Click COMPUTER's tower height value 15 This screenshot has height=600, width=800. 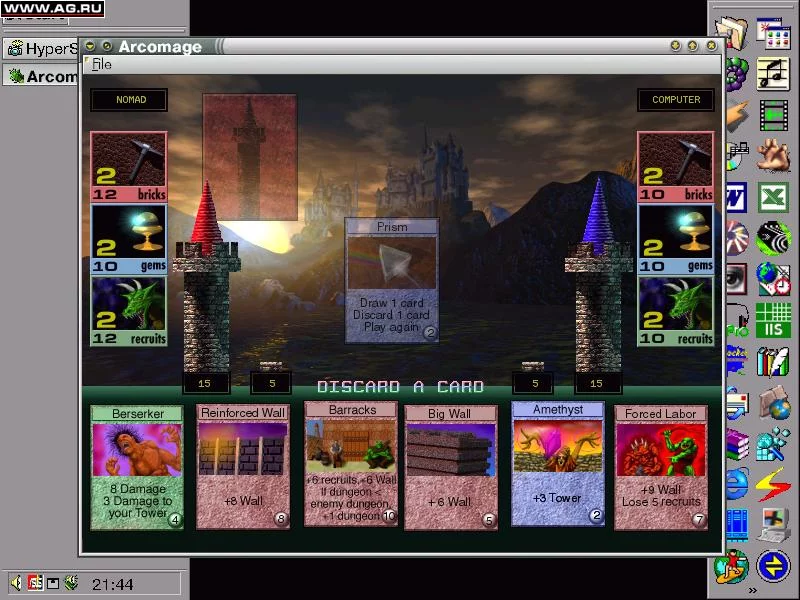tap(597, 383)
